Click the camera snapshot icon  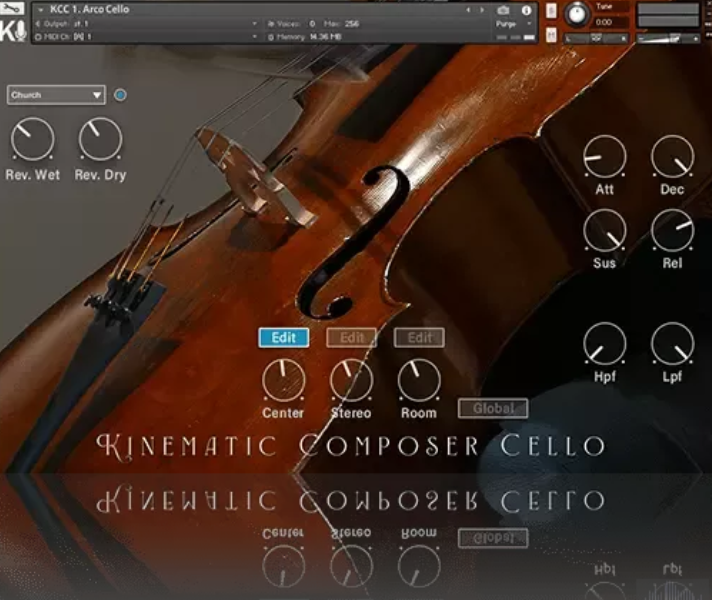point(503,10)
